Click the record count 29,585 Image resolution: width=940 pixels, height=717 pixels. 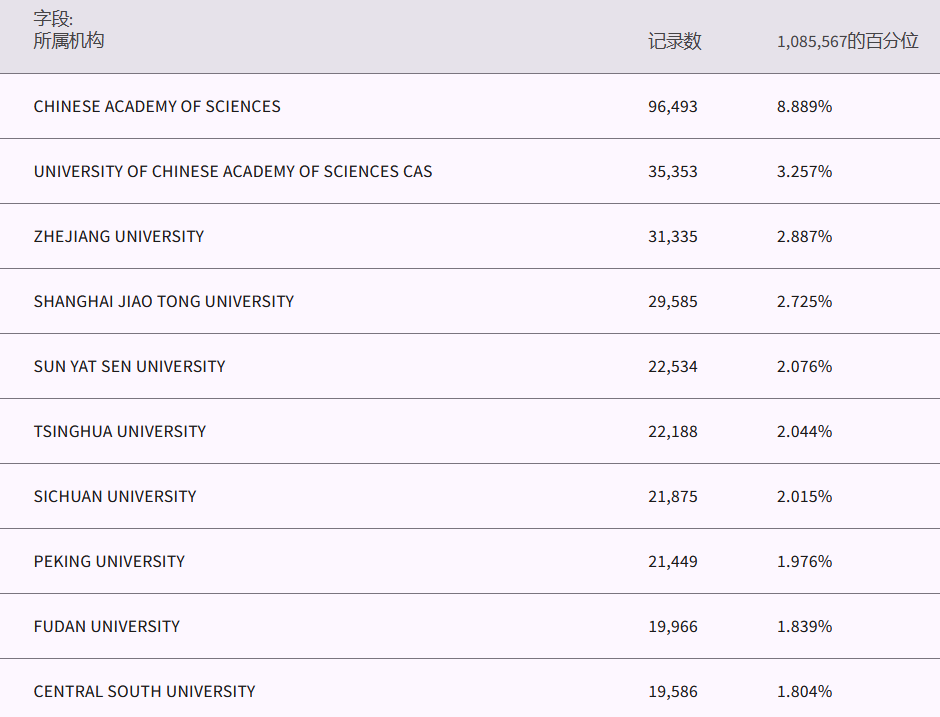[673, 301]
